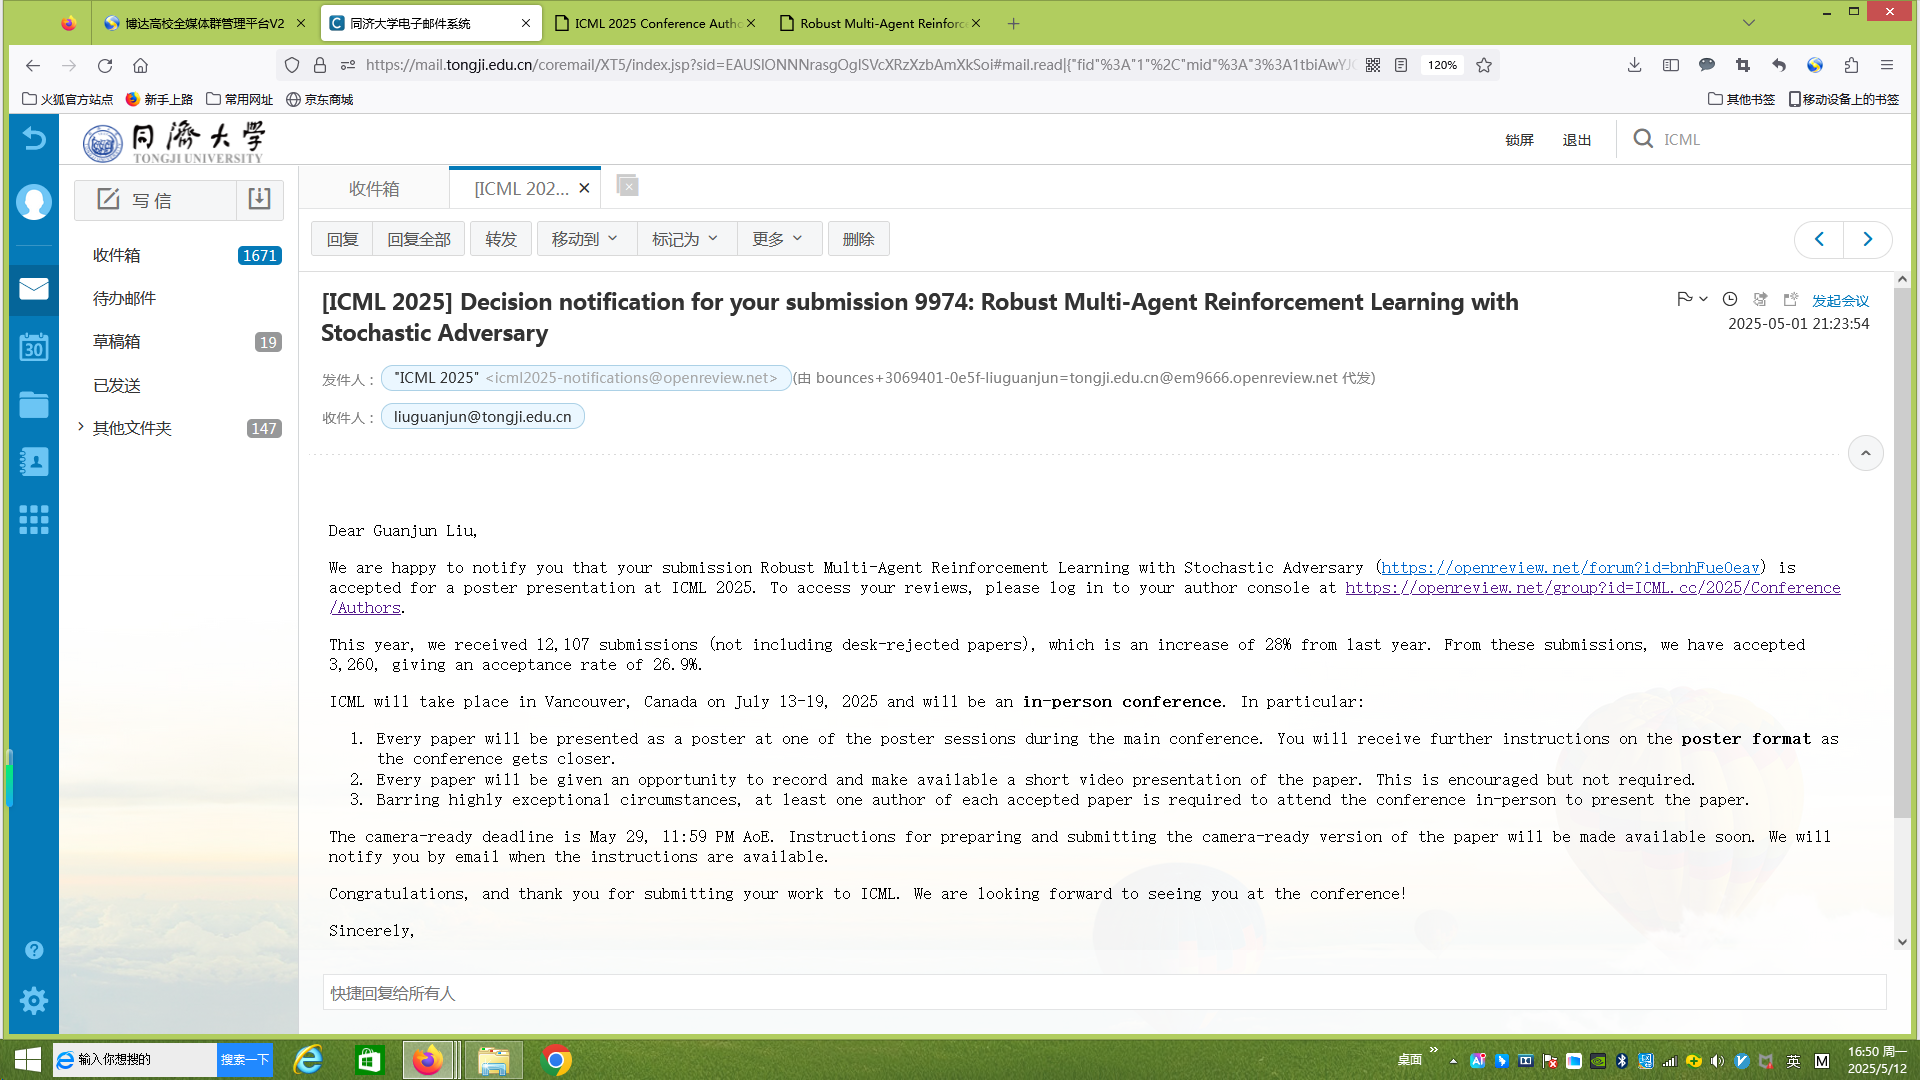Click the 回复 reply button
This screenshot has height=1080, width=1920.
(x=342, y=239)
